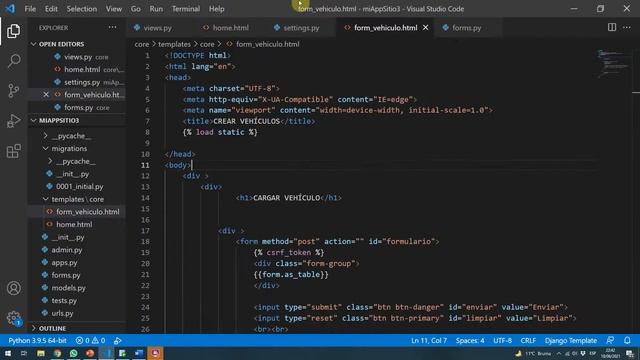Click the split editor icon

coord(612,27)
